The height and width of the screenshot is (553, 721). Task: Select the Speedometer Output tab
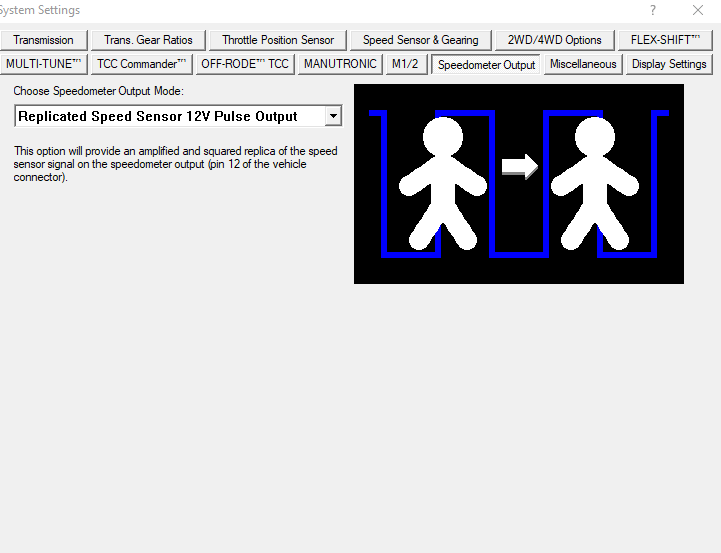click(486, 65)
